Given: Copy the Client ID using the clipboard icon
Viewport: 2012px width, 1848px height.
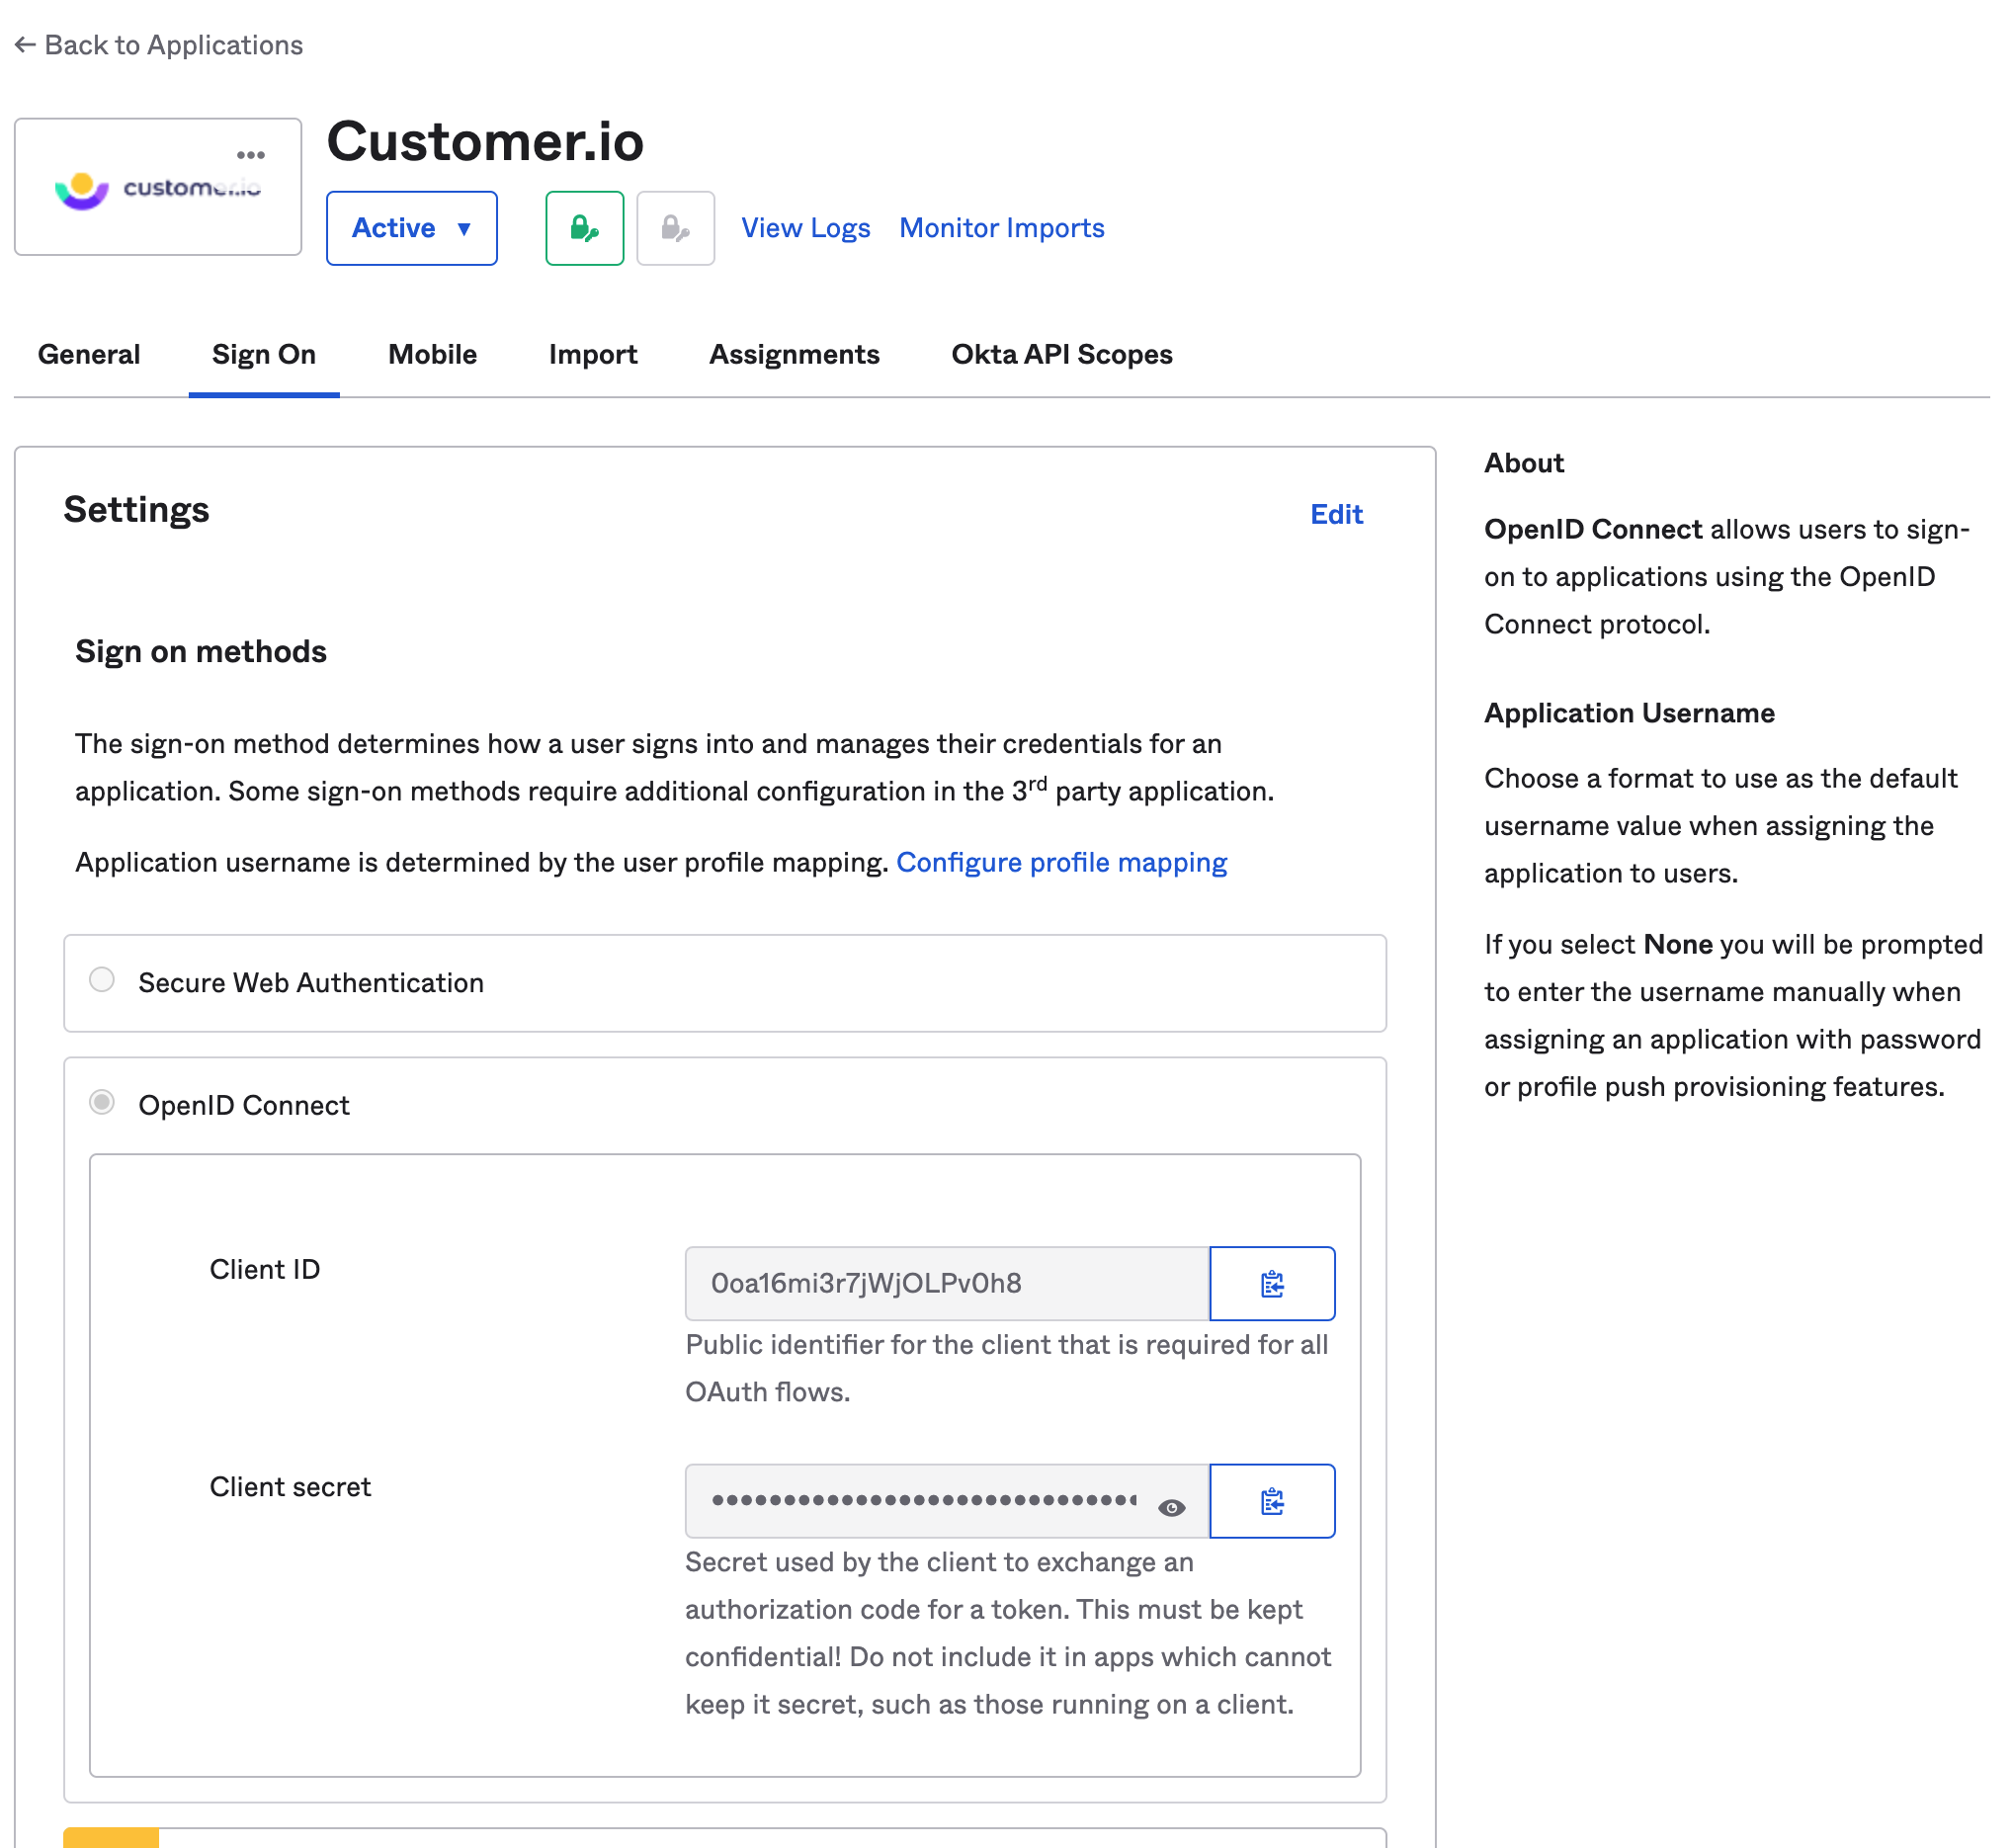Looking at the screenshot, I should click(1273, 1283).
